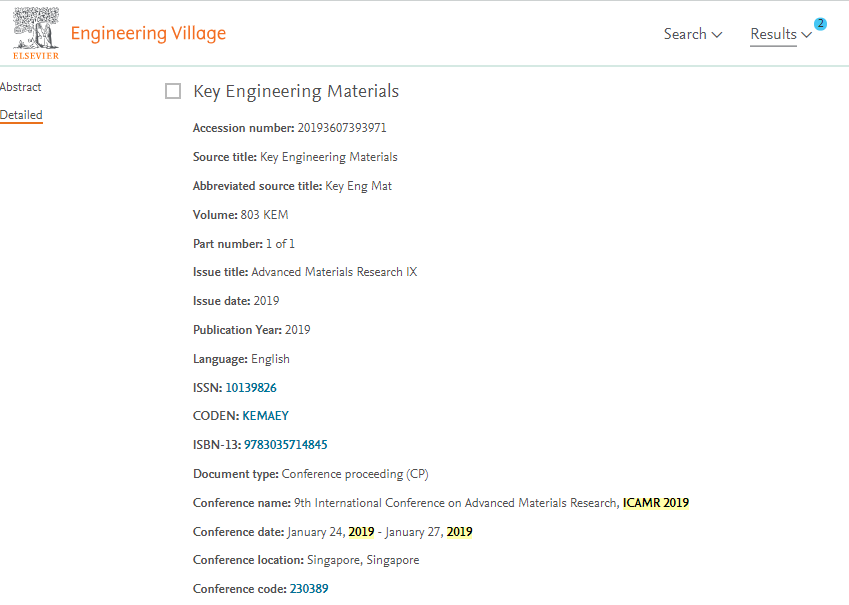Open CODEN KEMAEY link
Viewport: 849px width, 605px height.
point(265,416)
